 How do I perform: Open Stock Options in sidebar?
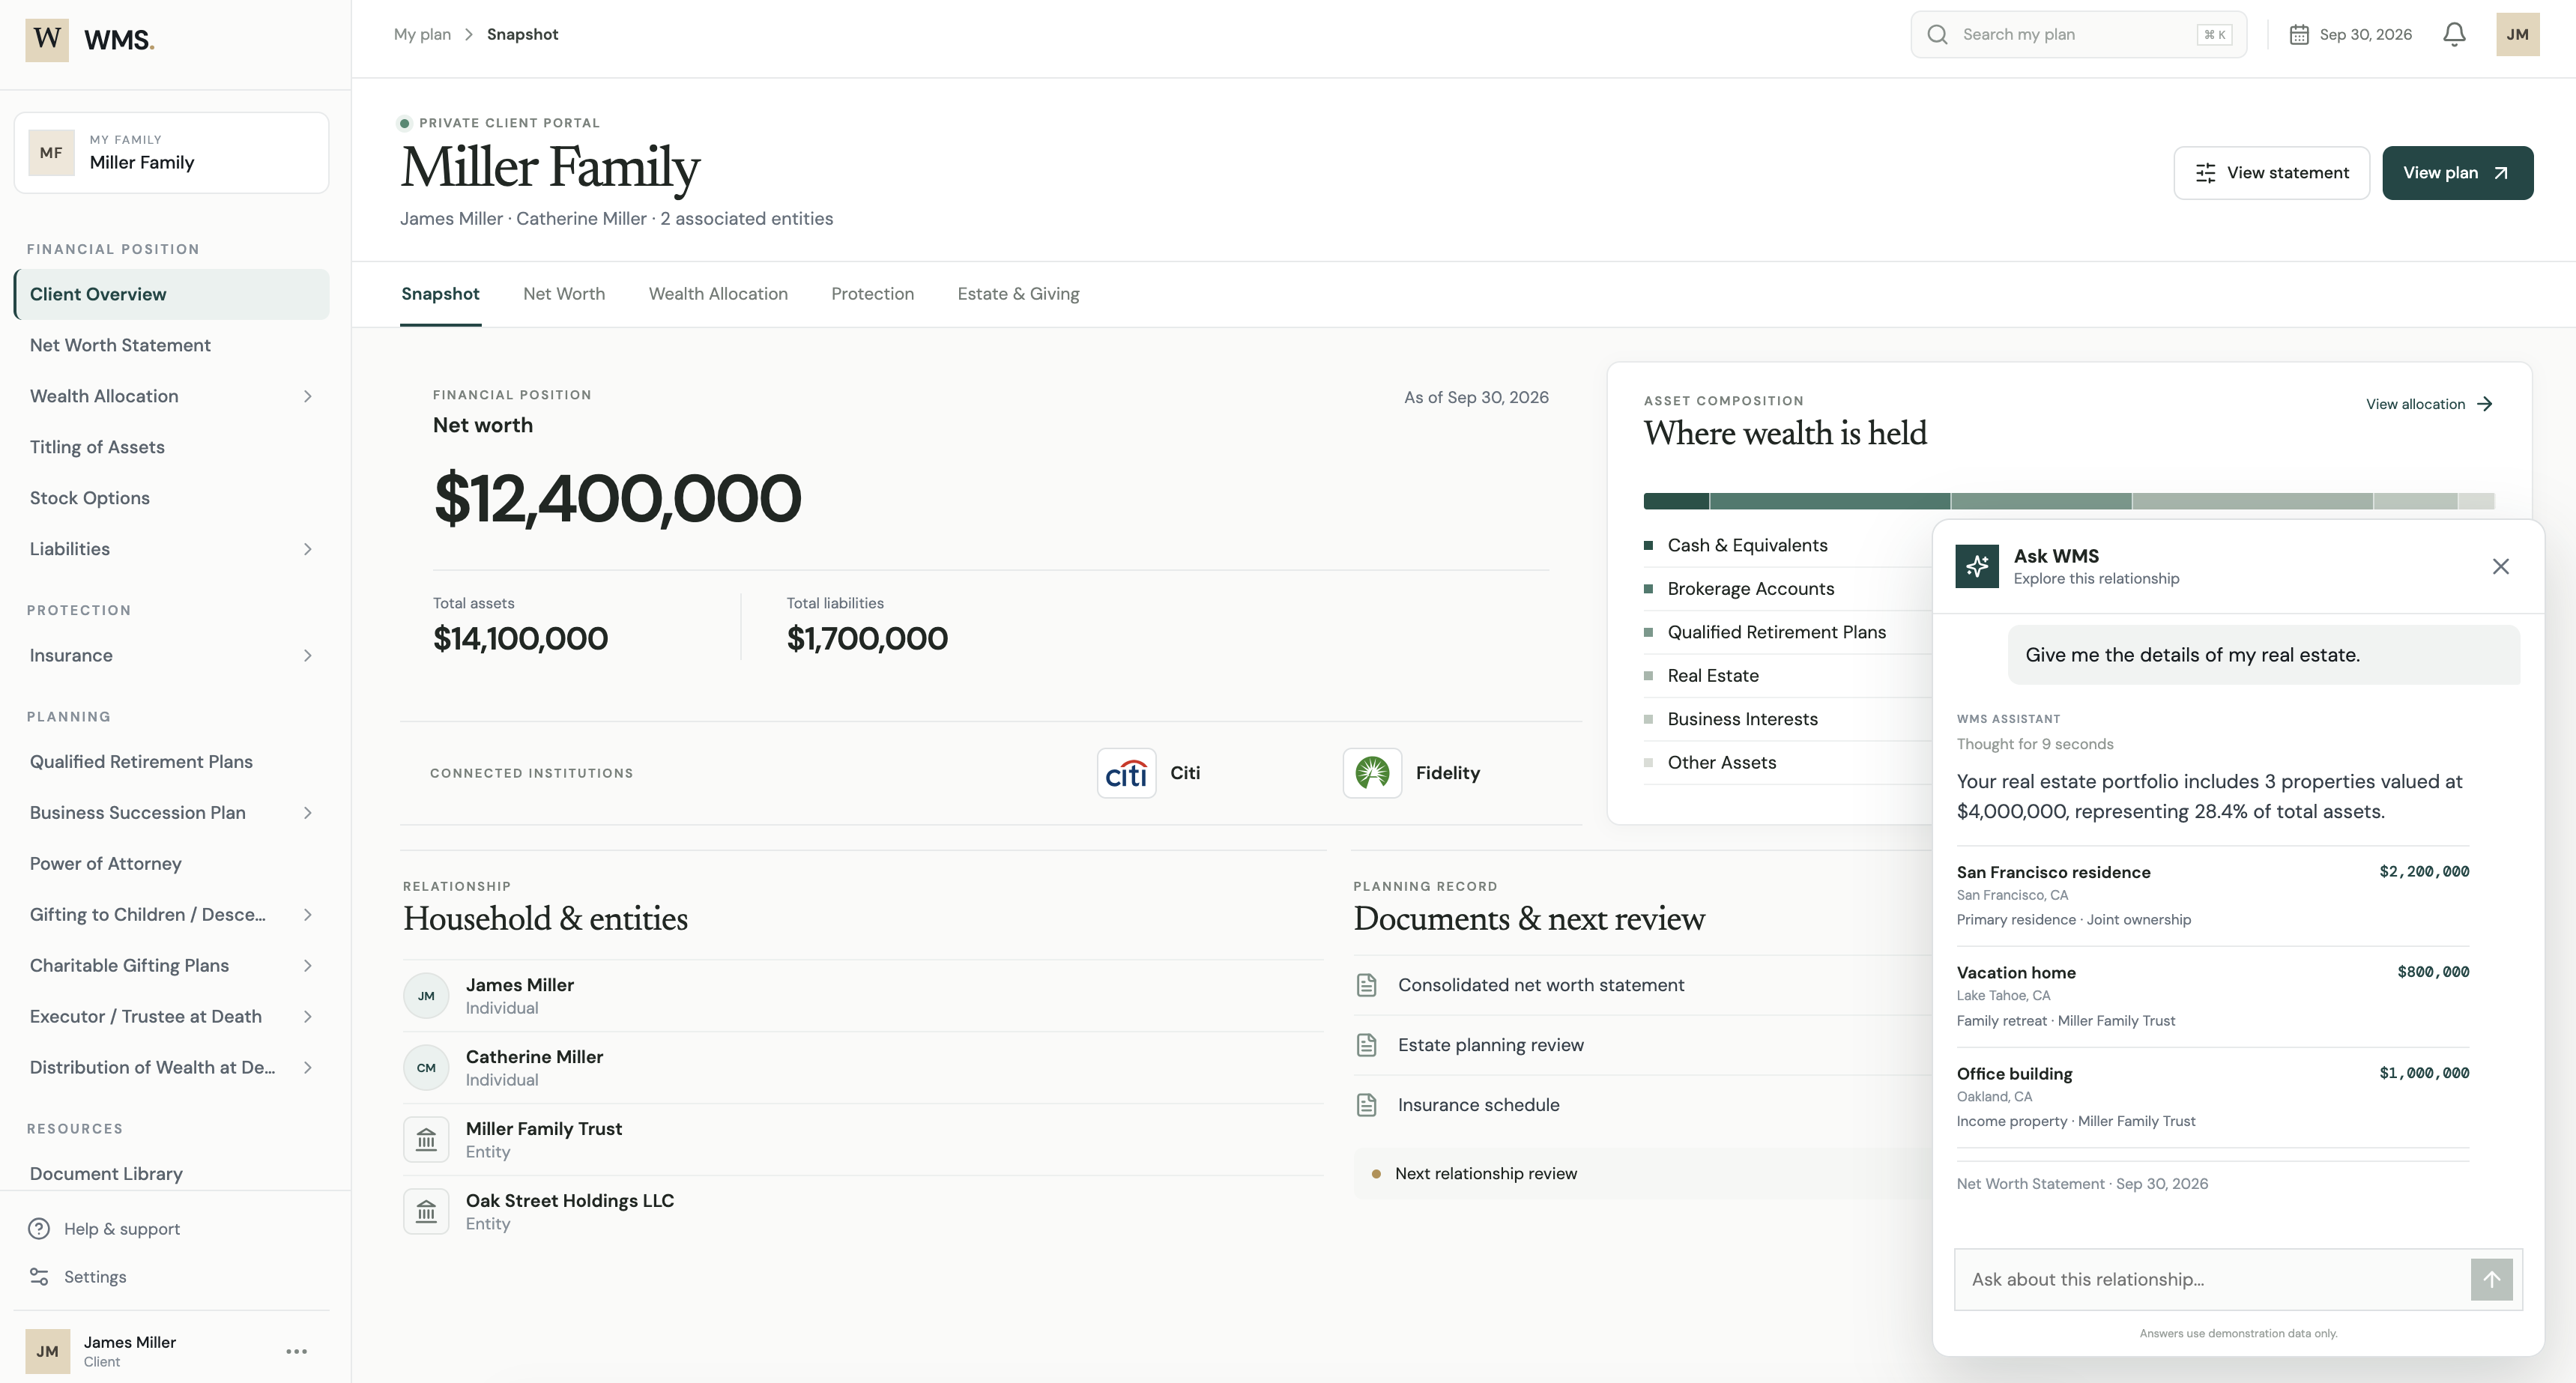[171, 498]
